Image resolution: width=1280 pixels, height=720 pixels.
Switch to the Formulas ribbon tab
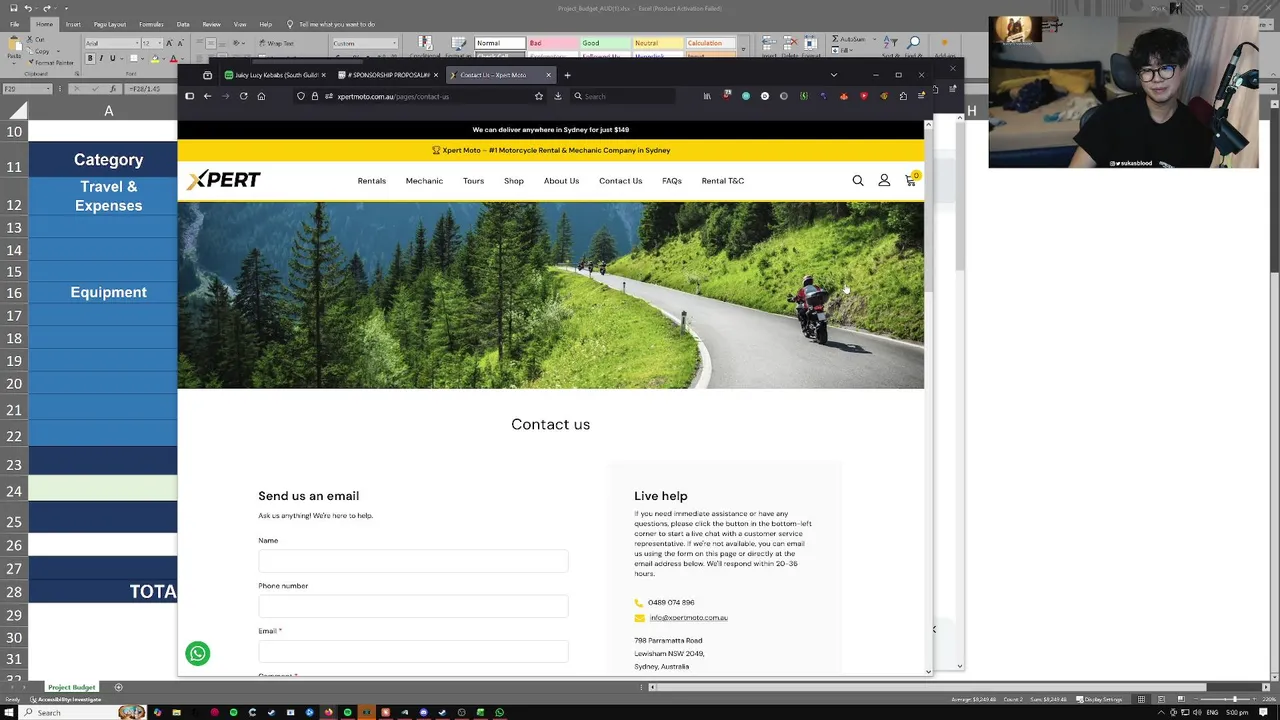point(151,24)
